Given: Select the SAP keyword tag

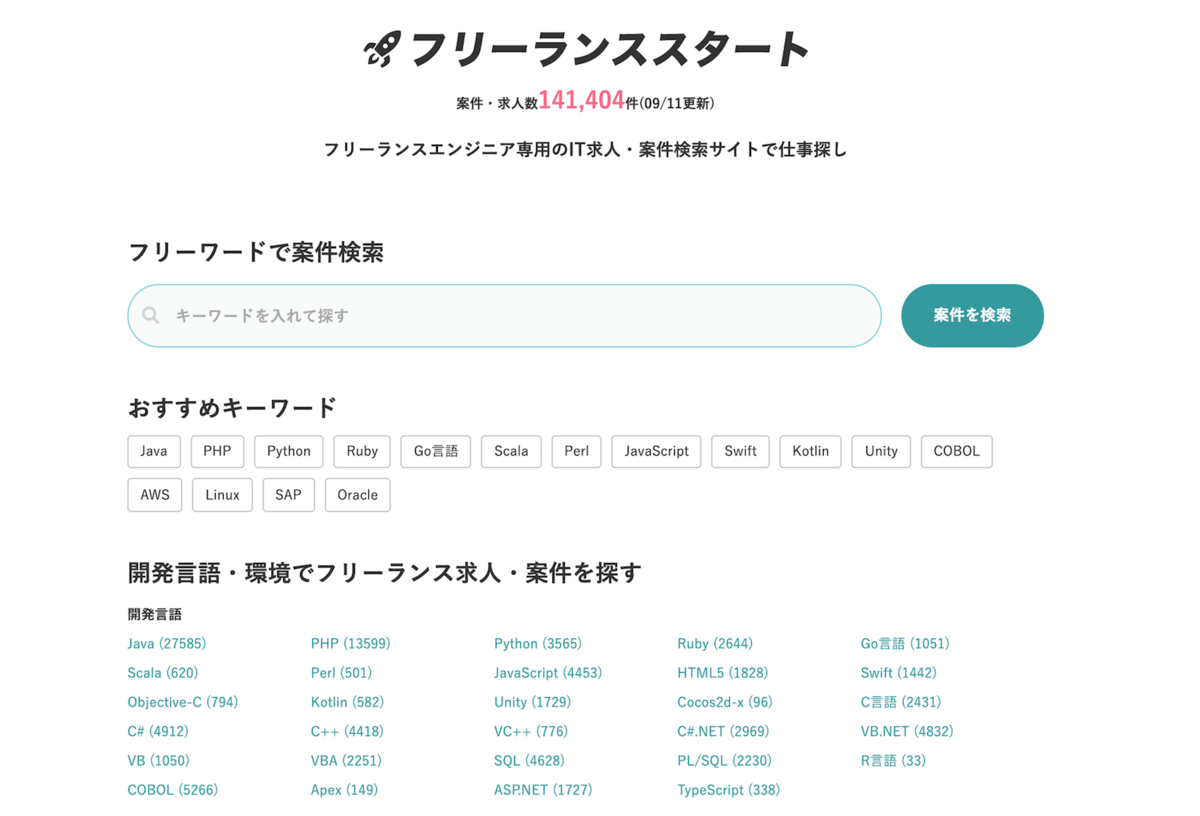Looking at the screenshot, I should click(288, 495).
